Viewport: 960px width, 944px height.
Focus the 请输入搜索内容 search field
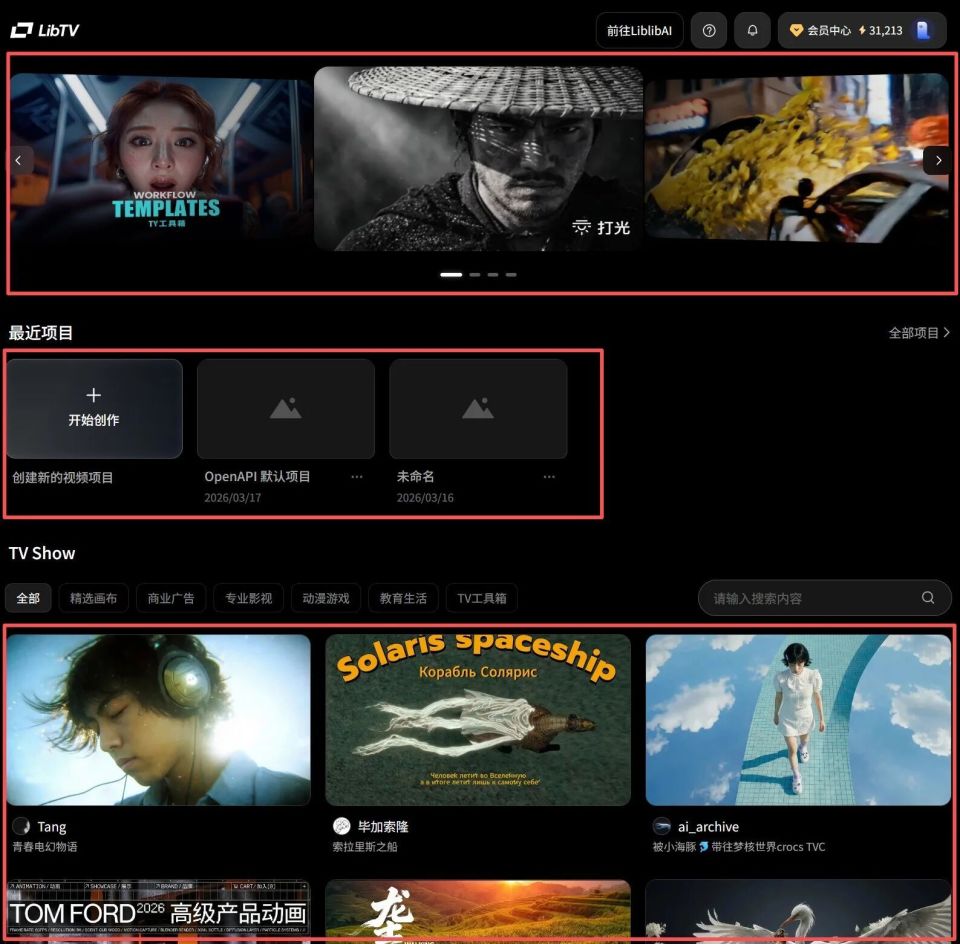[x=824, y=598]
